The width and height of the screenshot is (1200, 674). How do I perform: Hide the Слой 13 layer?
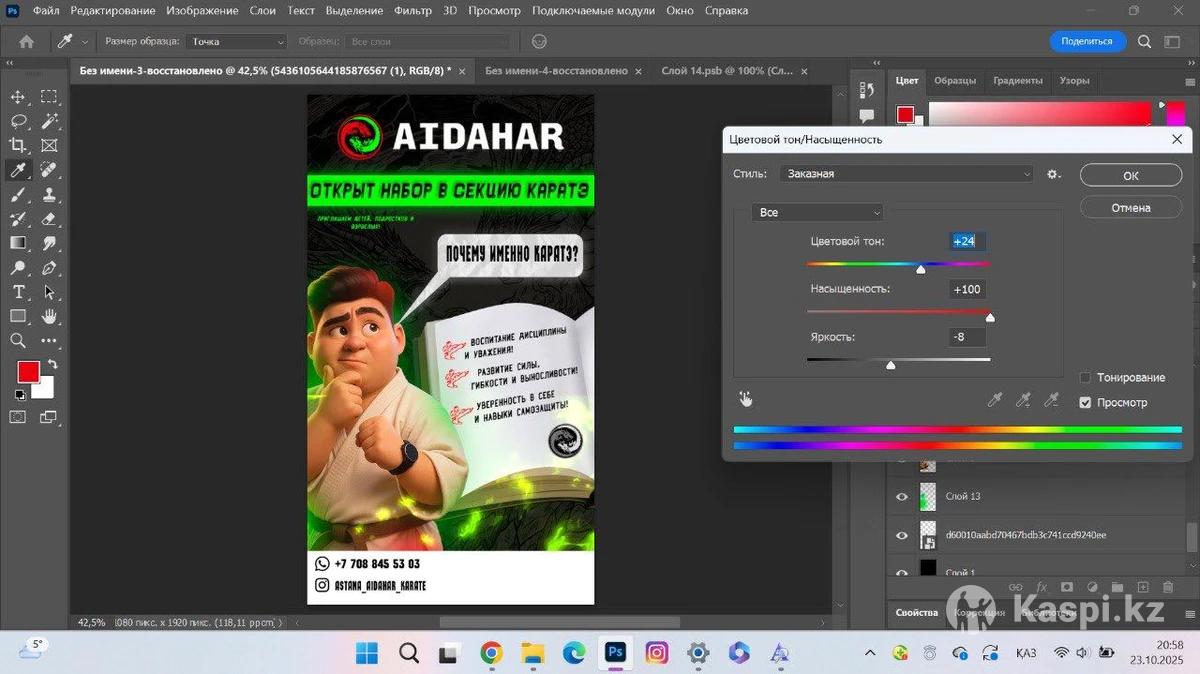coord(902,496)
